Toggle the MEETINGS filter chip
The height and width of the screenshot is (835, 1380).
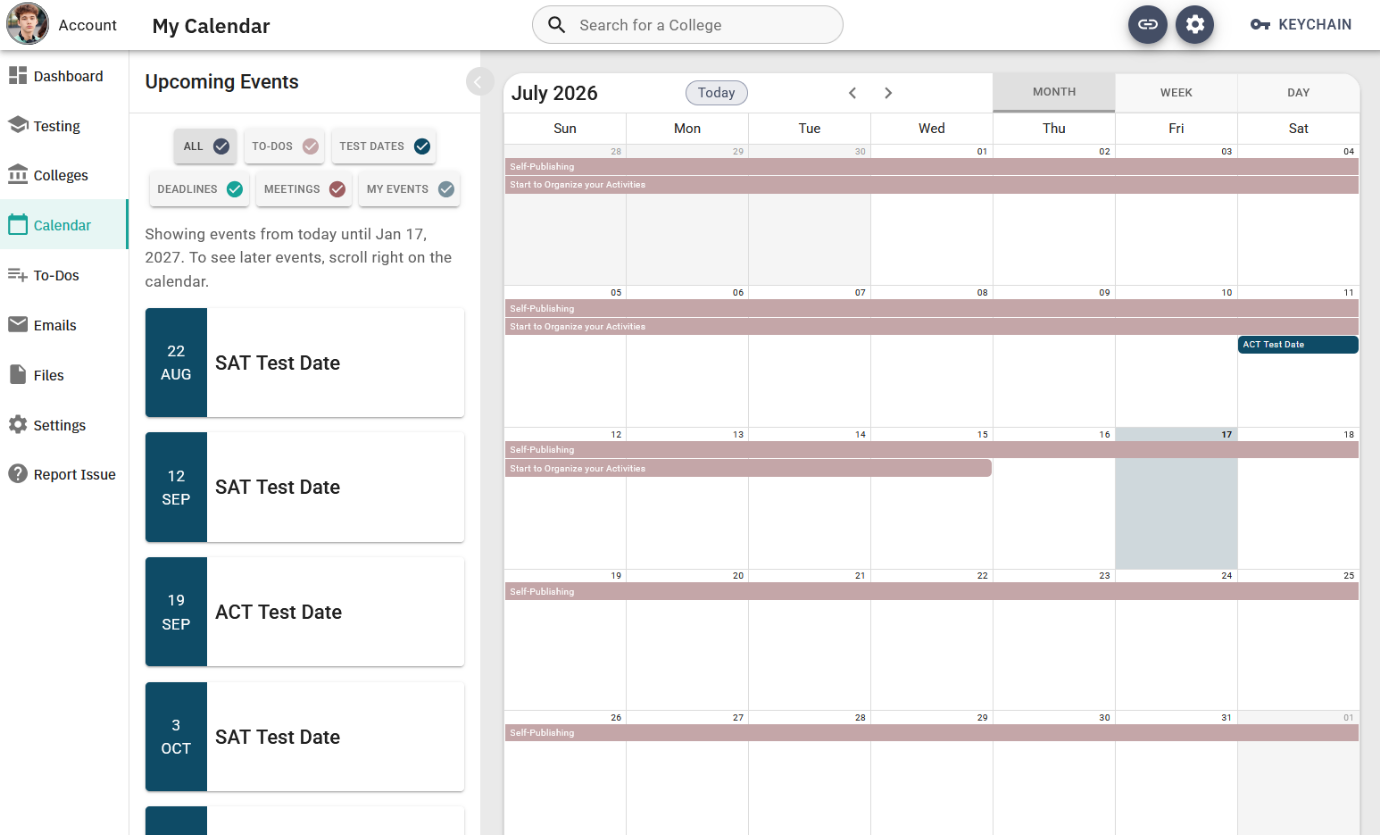304,189
